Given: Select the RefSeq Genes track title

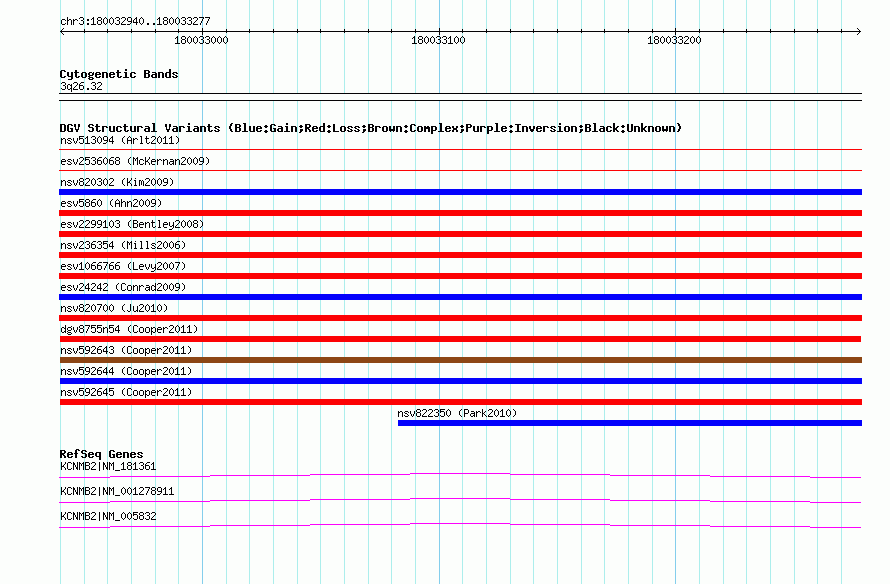Looking at the screenshot, I should coord(101,454).
